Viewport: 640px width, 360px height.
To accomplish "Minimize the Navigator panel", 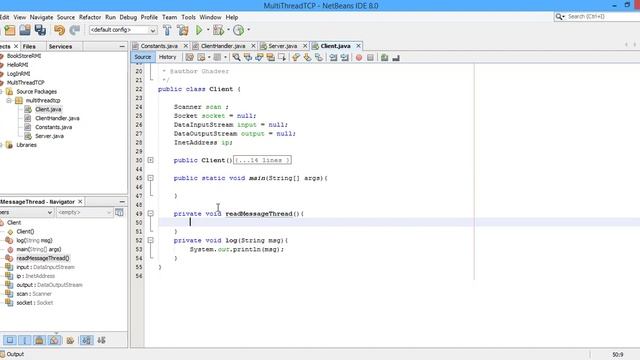I will tap(122, 202).
